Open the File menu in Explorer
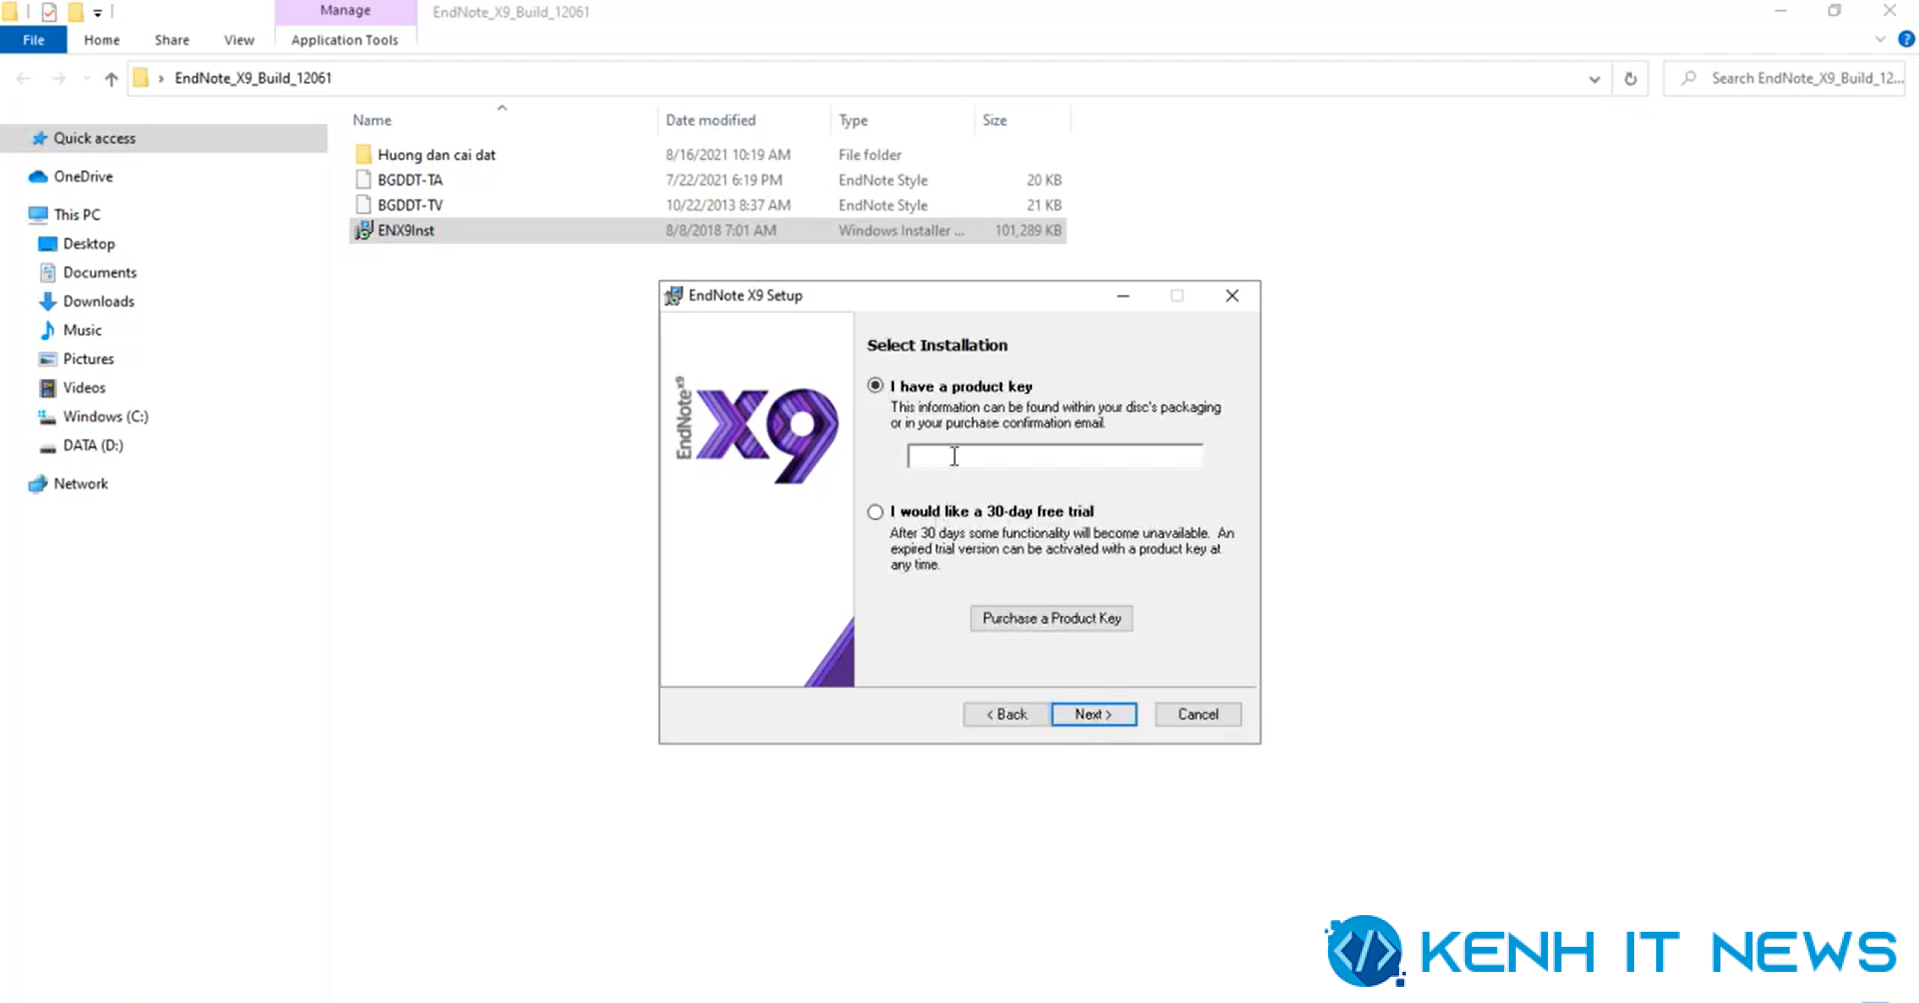Viewport: 1919px width, 1003px height. coord(33,40)
